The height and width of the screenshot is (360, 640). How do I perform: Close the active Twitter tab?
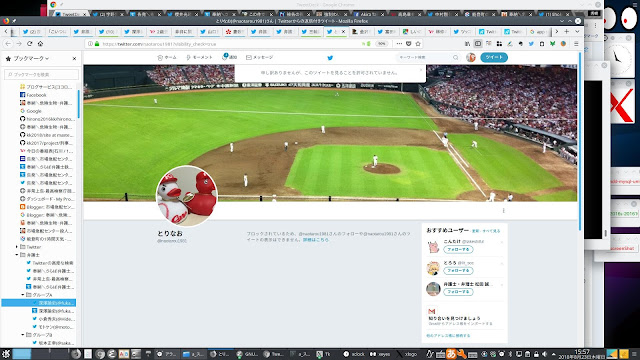pos(343,31)
